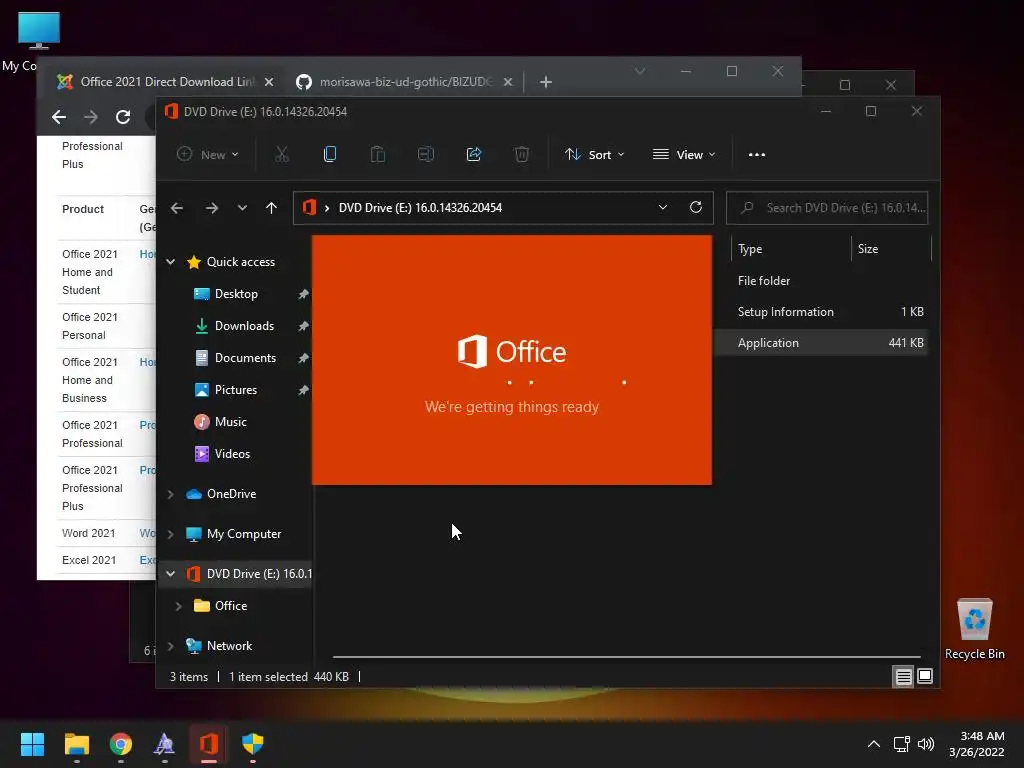1024x768 pixels.
Task: Refresh the DVD Drive folder view
Action: coord(696,207)
